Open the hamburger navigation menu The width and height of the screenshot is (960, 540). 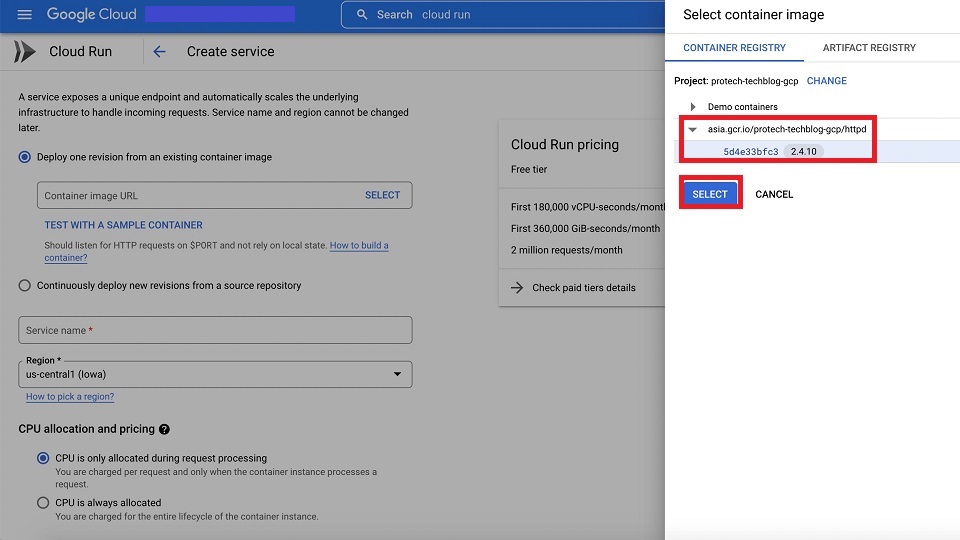click(25, 15)
